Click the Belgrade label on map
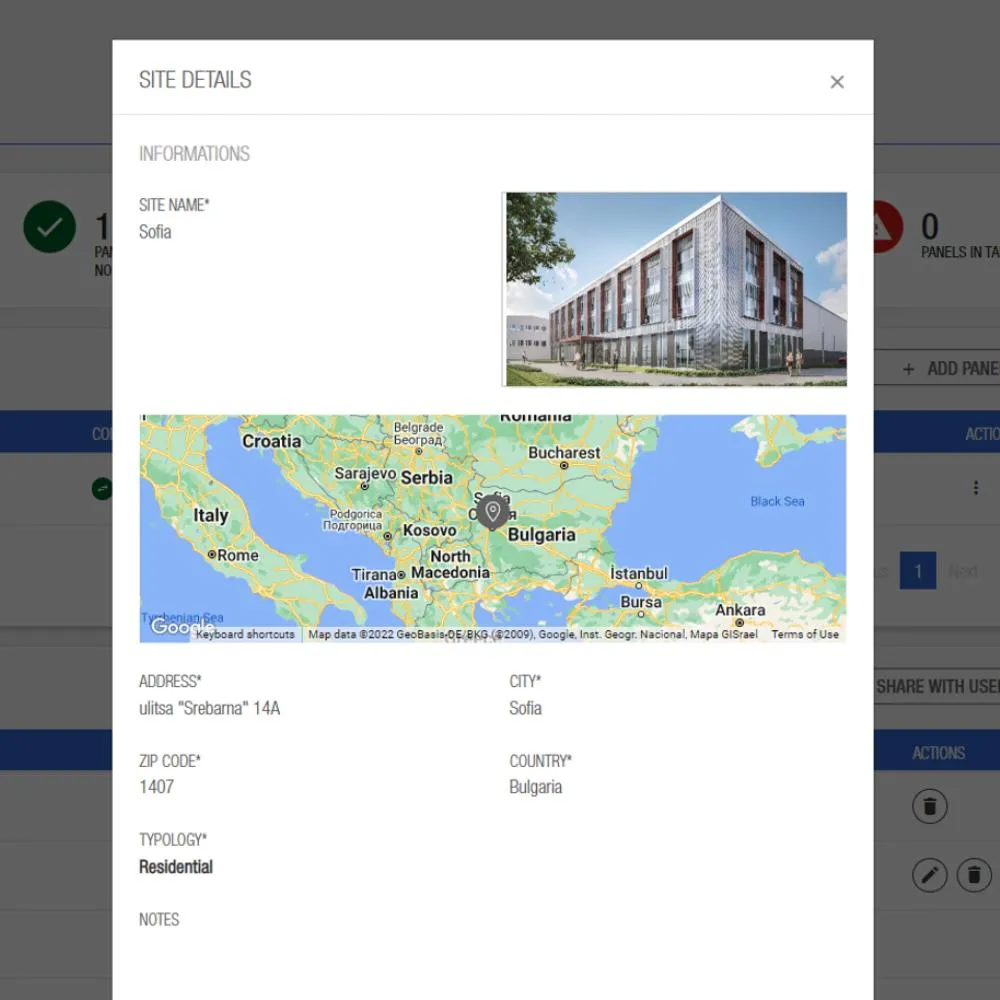1000x1000 pixels. [418, 433]
